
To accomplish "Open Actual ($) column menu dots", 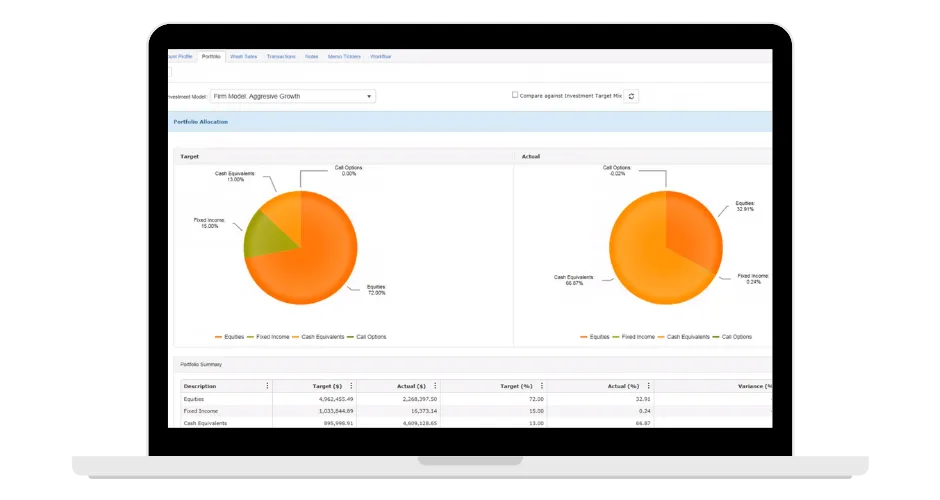I will (x=435, y=386).
